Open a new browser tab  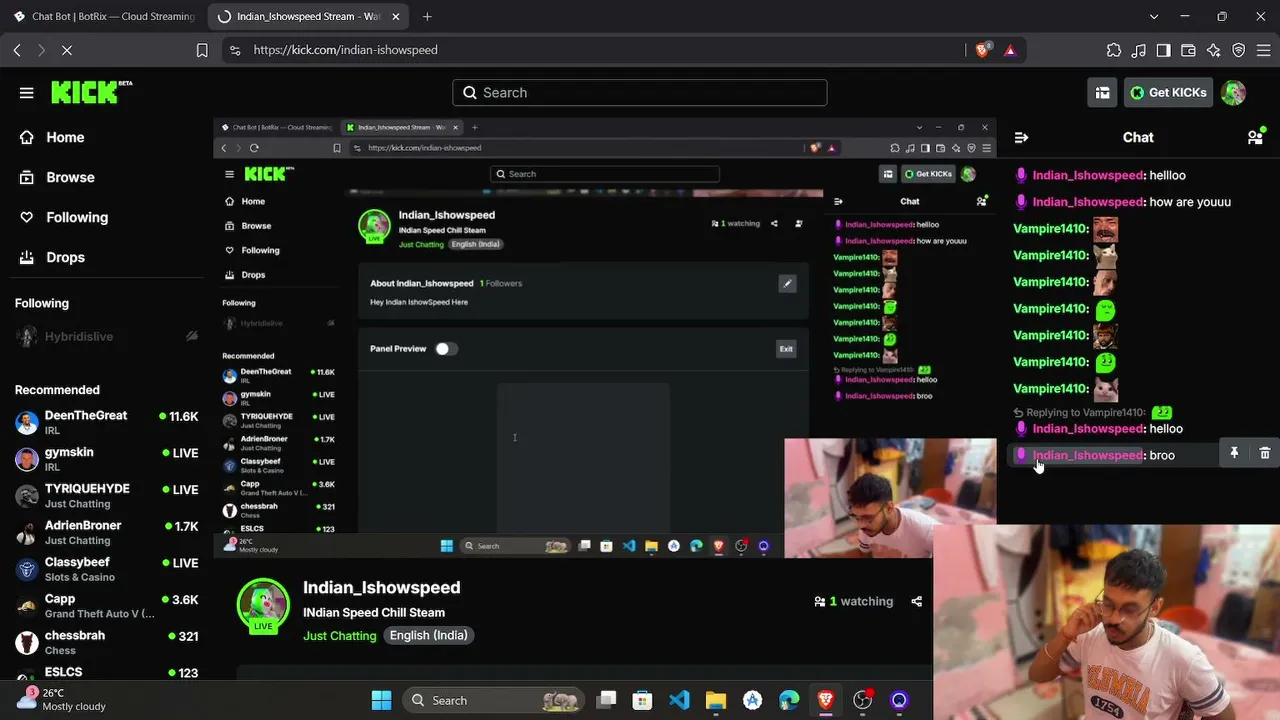(x=427, y=17)
